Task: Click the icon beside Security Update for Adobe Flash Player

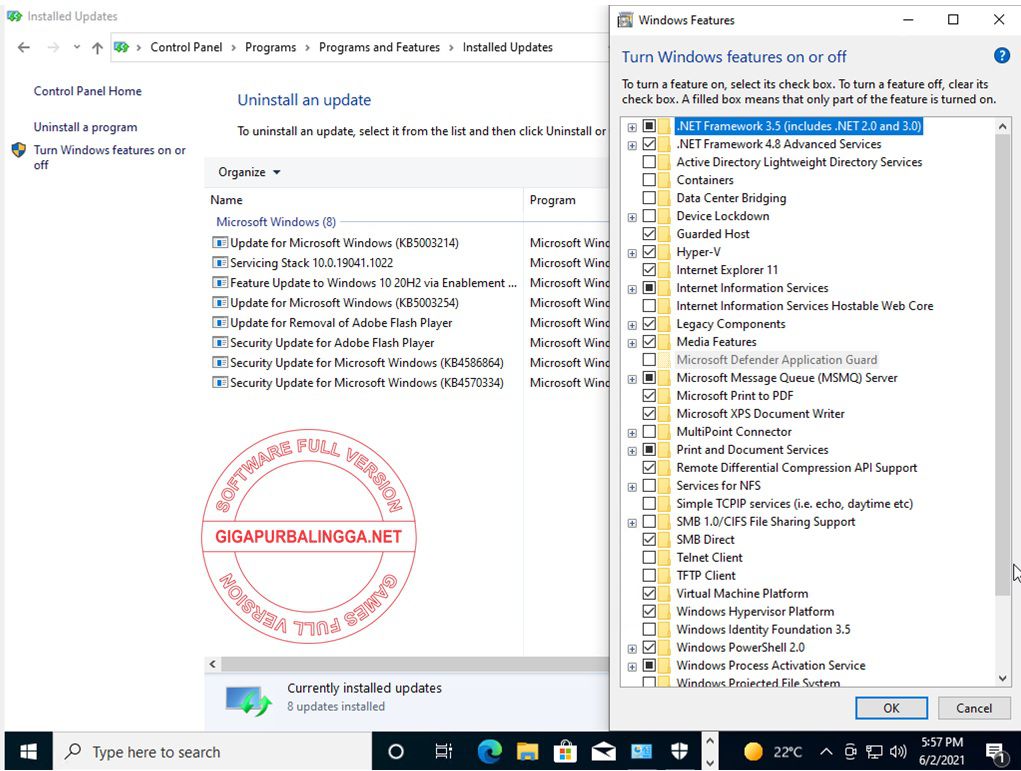Action: coord(220,343)
